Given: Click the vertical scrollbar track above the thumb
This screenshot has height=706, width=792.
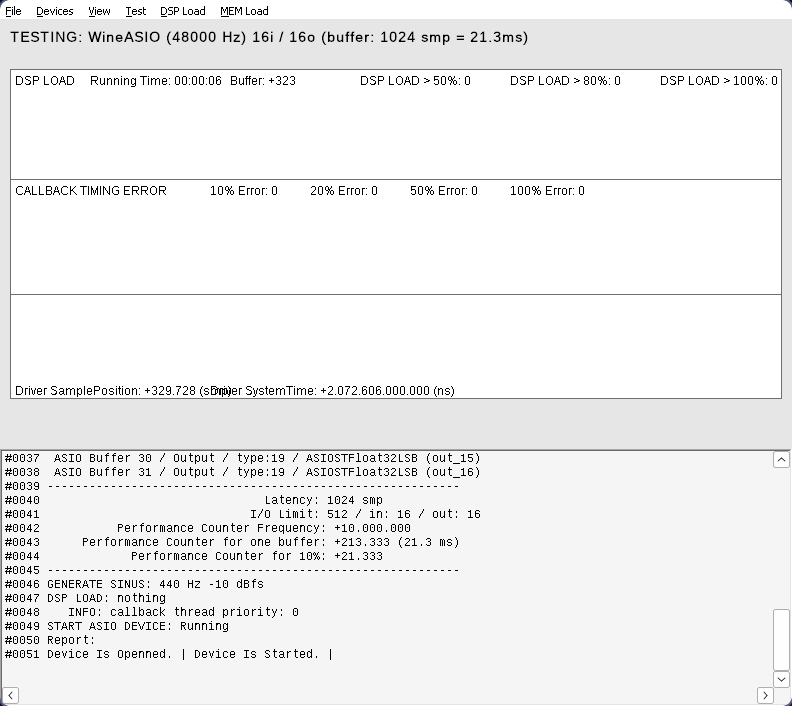Looking at the screenshot, I should [781, 540].
